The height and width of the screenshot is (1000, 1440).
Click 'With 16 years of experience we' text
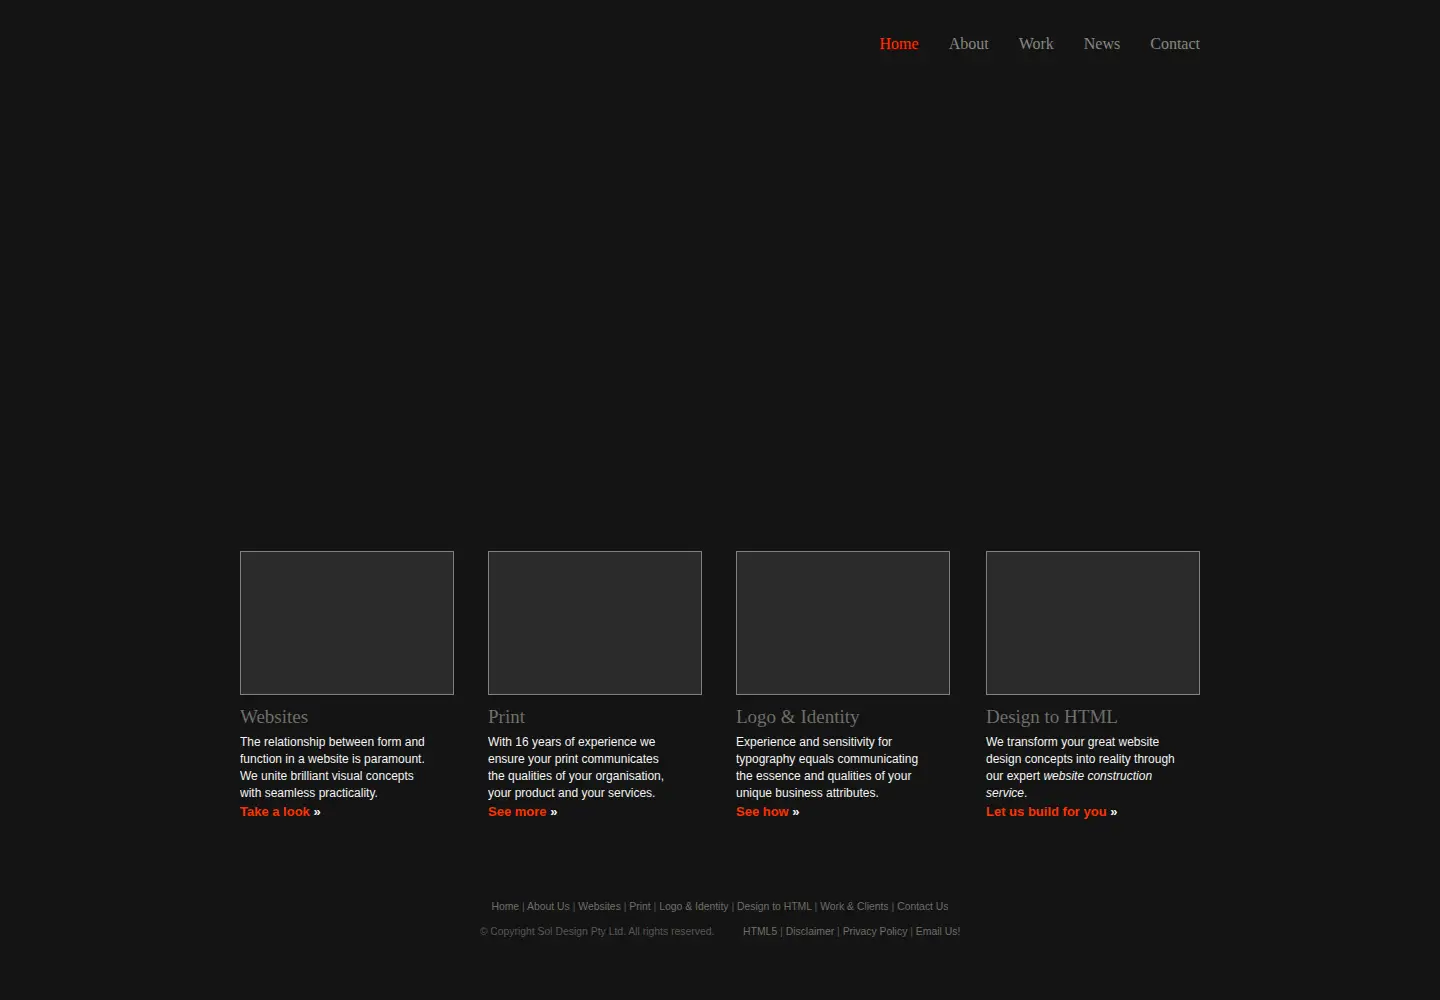point(572,742)
